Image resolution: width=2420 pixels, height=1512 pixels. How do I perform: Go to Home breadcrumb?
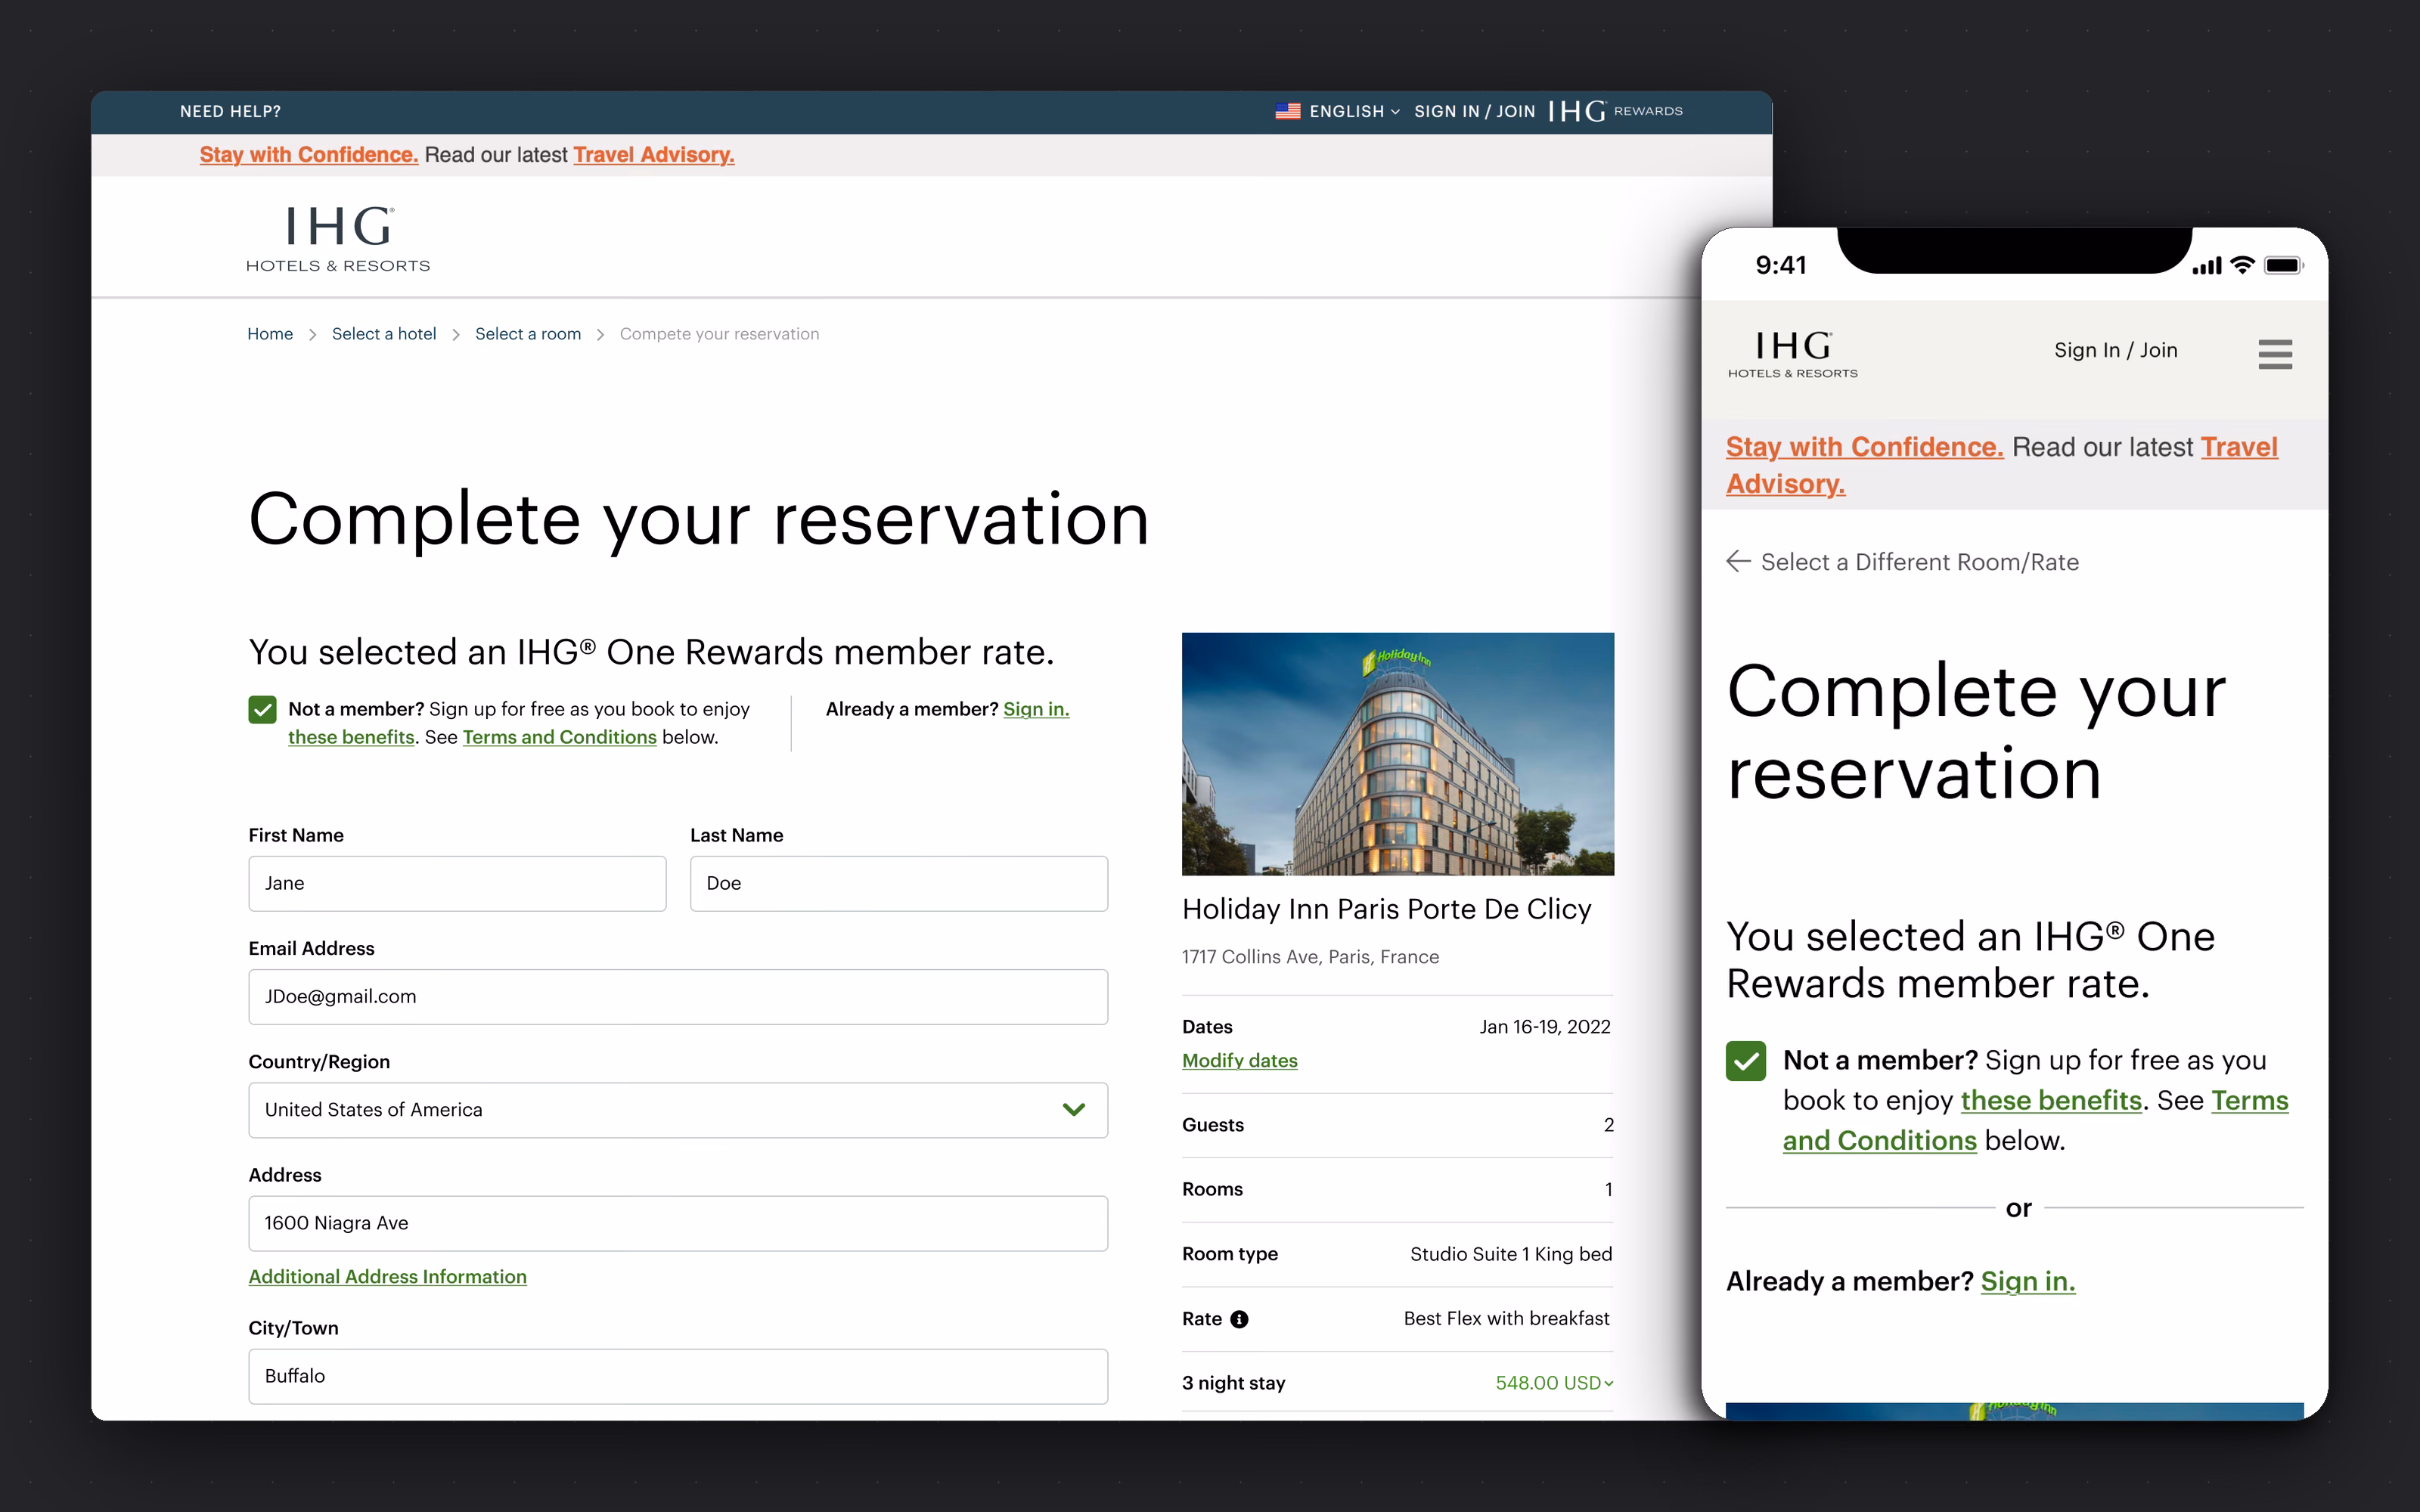[270, 334]
